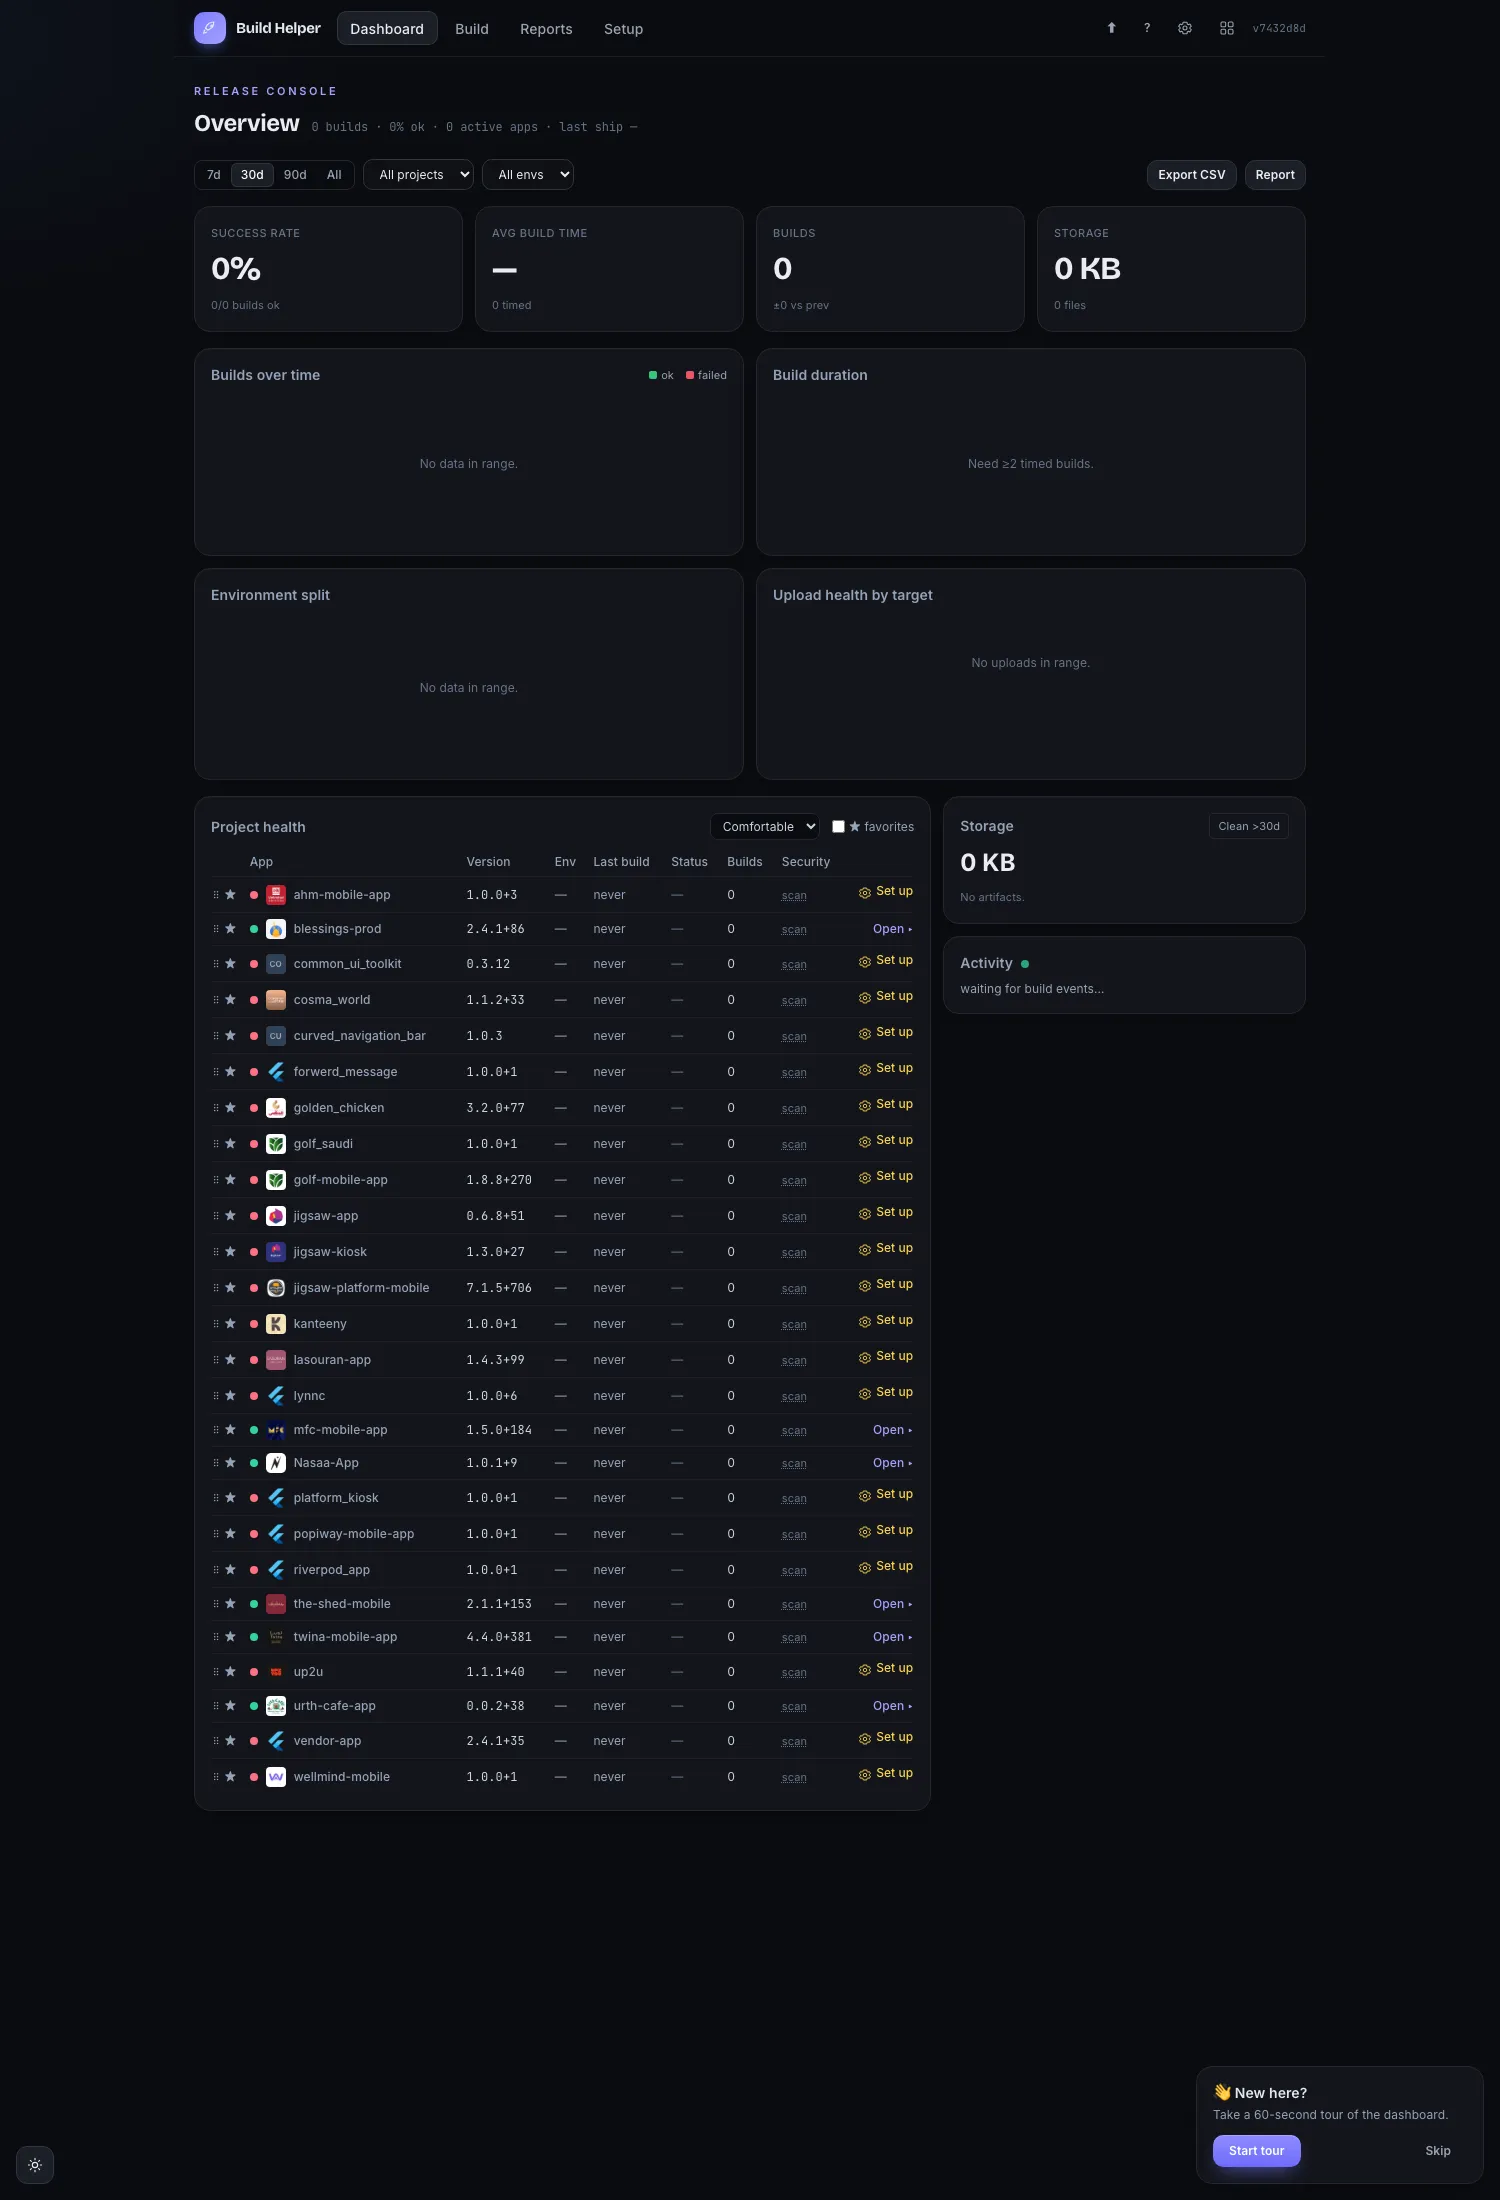Click the grid apps icon in header
This screenshot has width=1500, height=2200.
point(1227,28)
